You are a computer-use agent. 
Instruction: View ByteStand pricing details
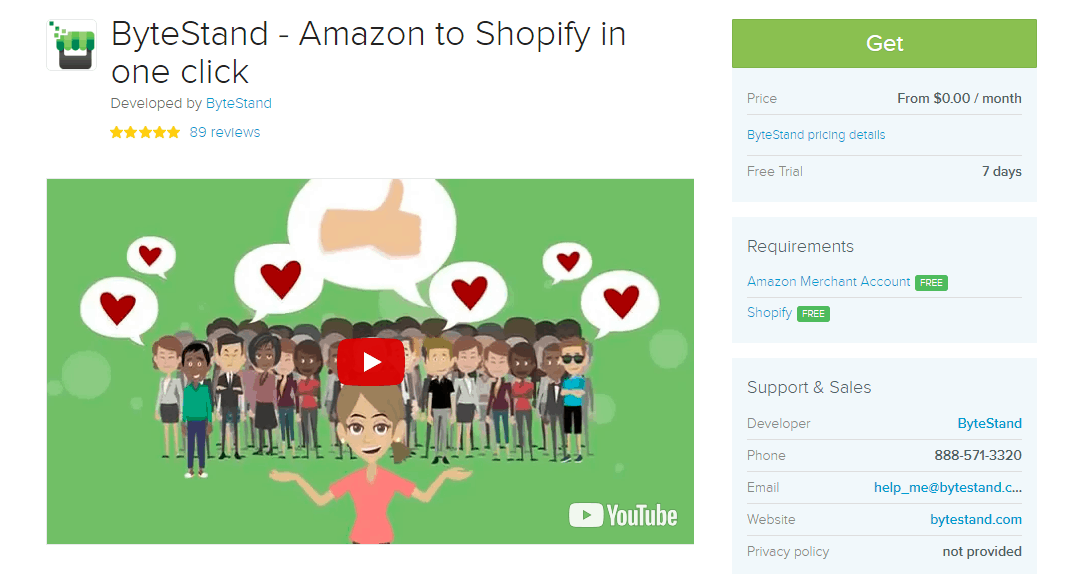816,135
